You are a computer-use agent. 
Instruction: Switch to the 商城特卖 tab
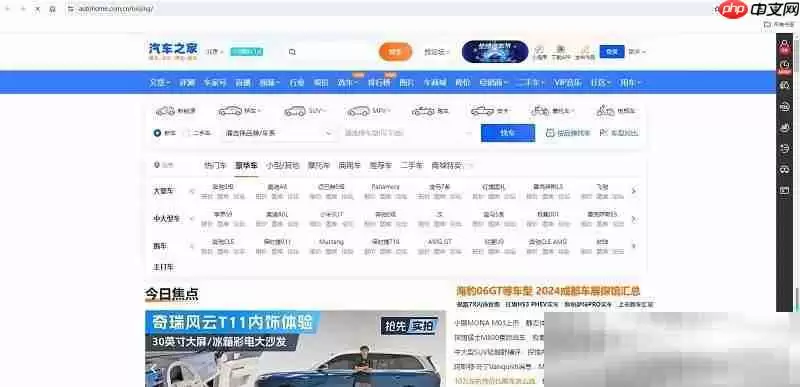point(446,165)
